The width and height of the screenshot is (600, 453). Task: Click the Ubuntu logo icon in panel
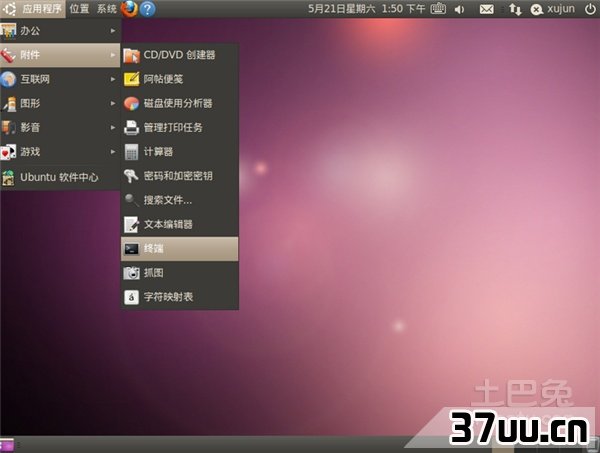pyautogui.click(x=9, y=9)
